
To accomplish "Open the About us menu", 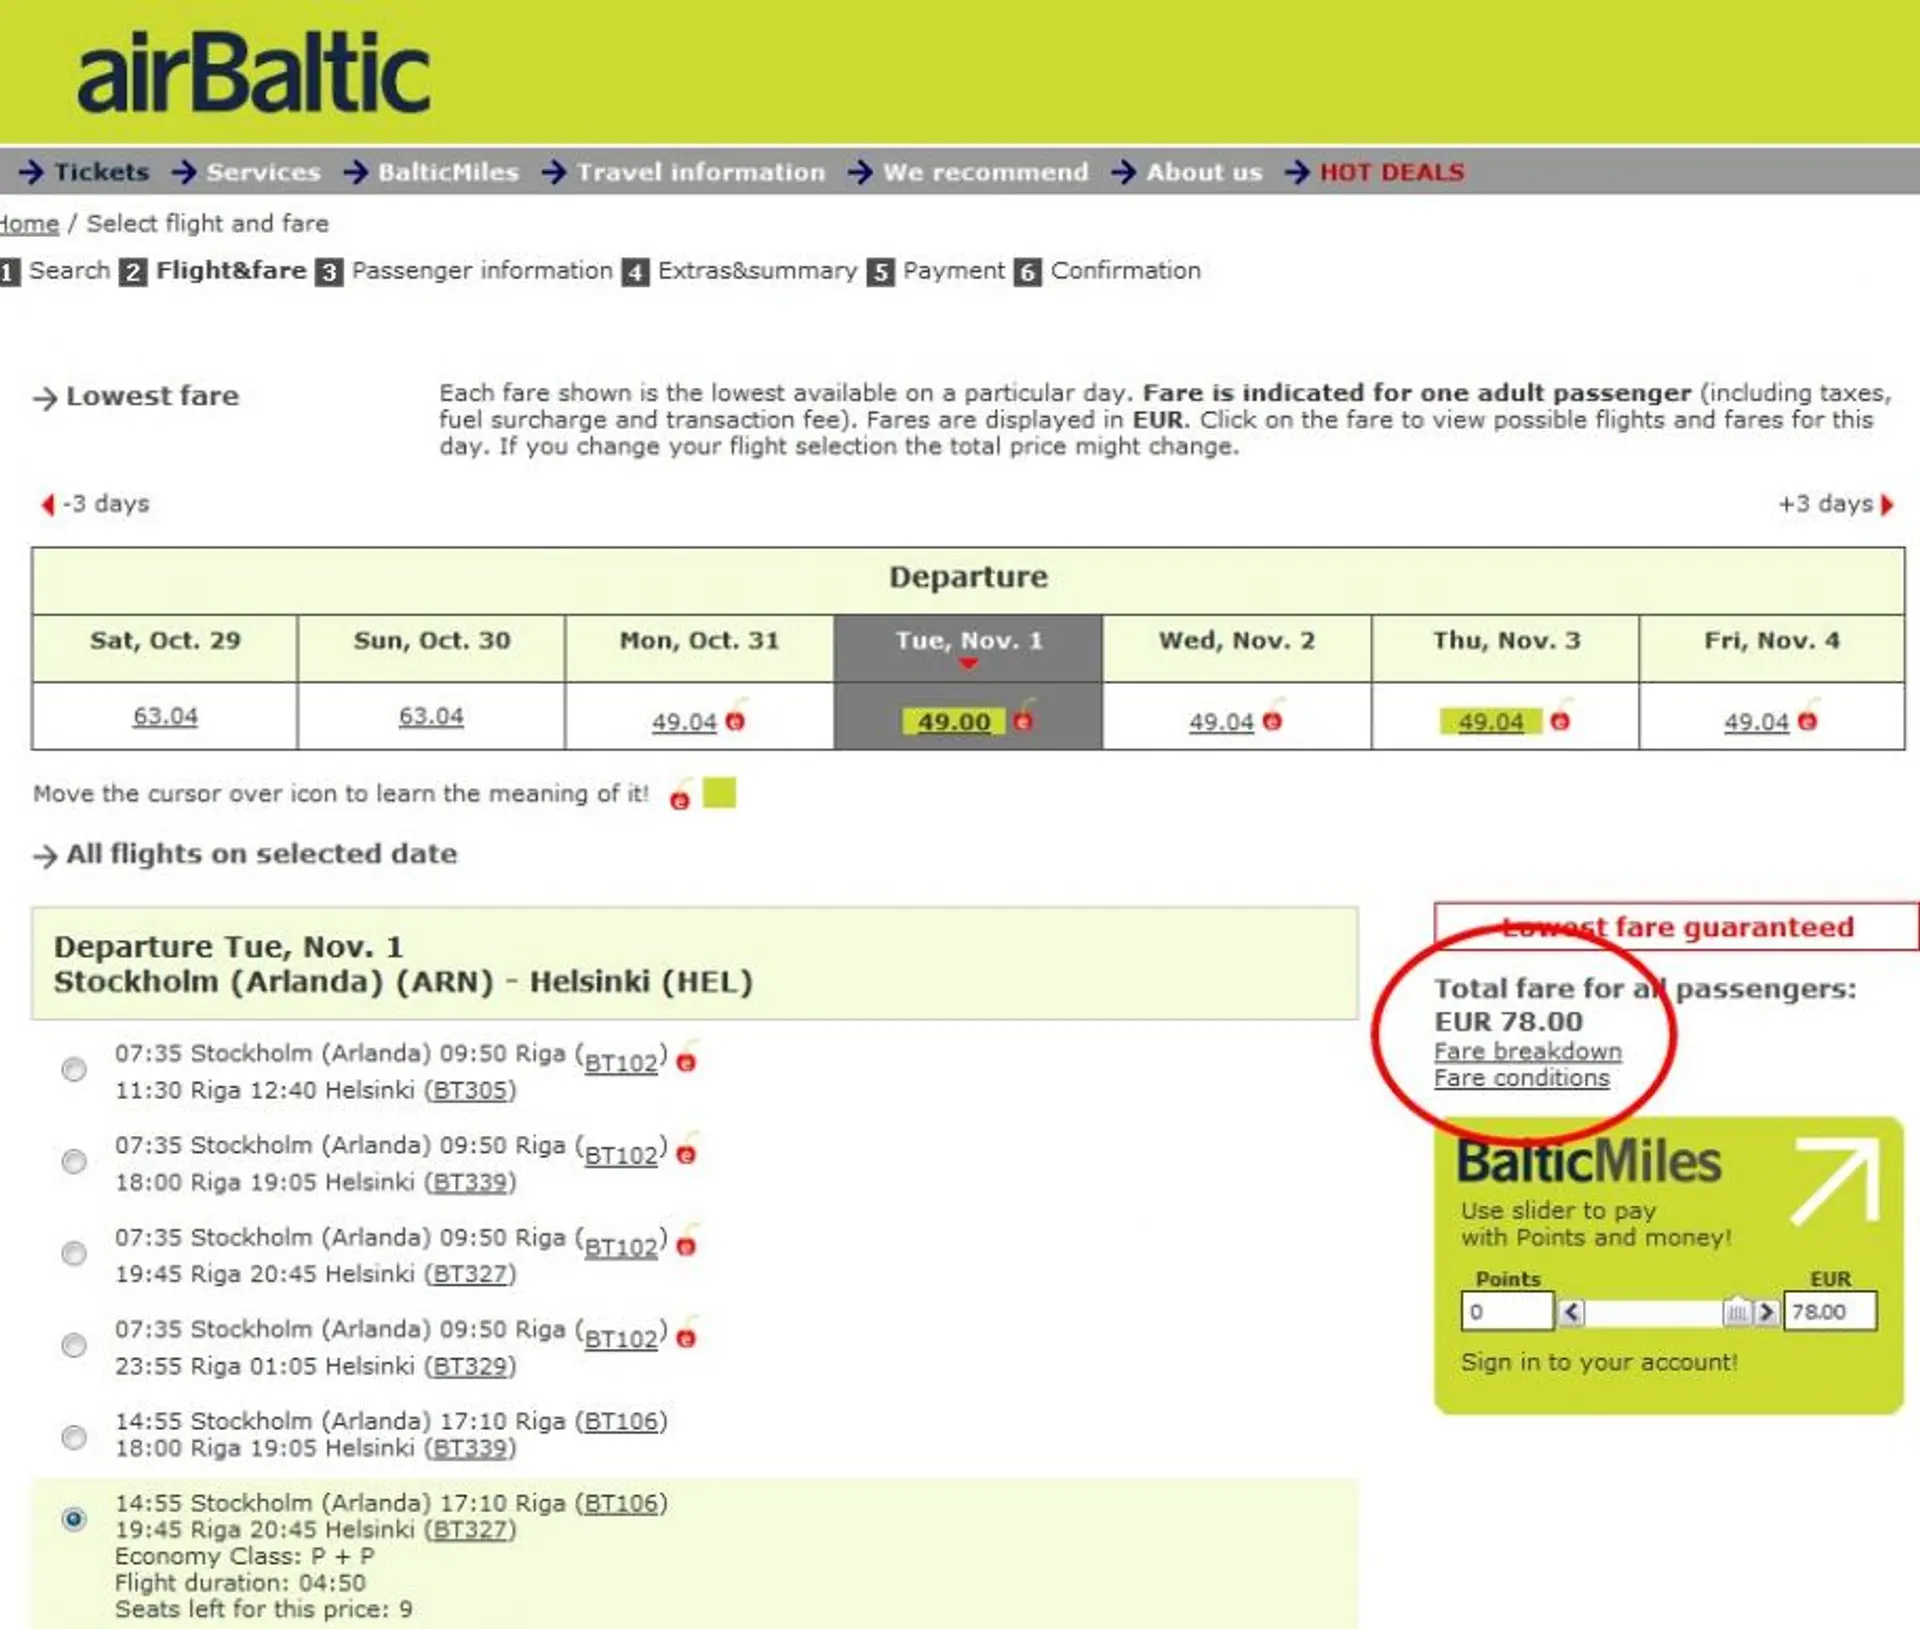I will 1204,172.
